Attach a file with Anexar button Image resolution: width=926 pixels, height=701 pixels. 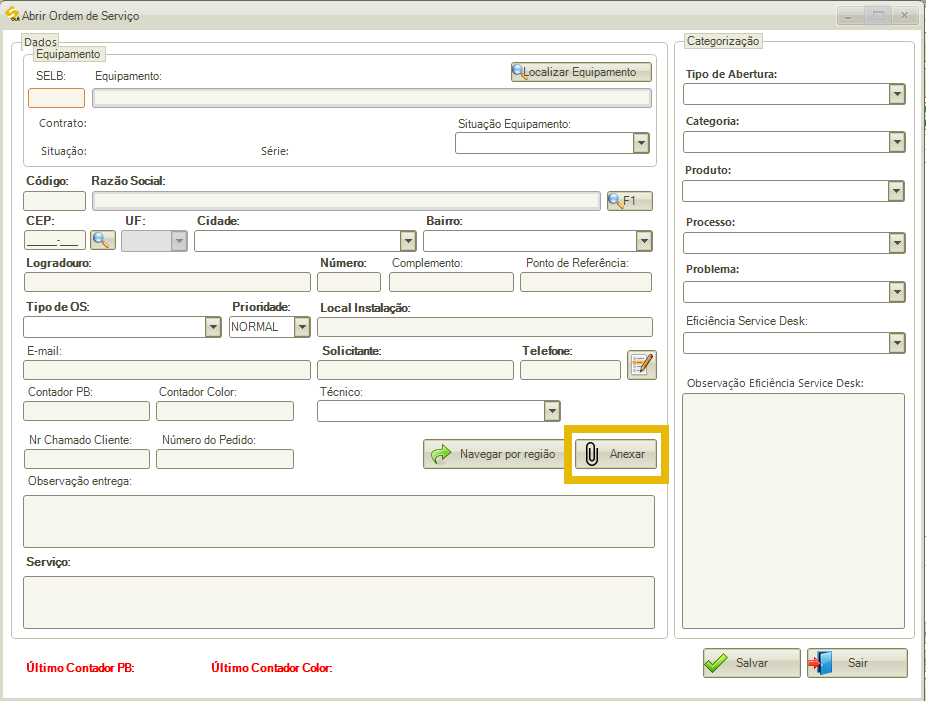[616, 454]
